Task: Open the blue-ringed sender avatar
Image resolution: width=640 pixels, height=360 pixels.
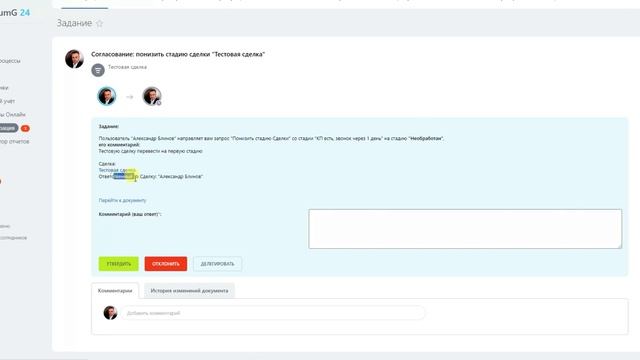Action: [107, 96]
